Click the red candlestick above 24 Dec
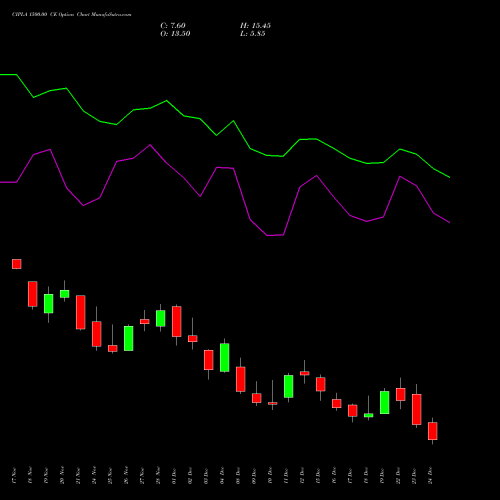 click(x=433, y=431)
